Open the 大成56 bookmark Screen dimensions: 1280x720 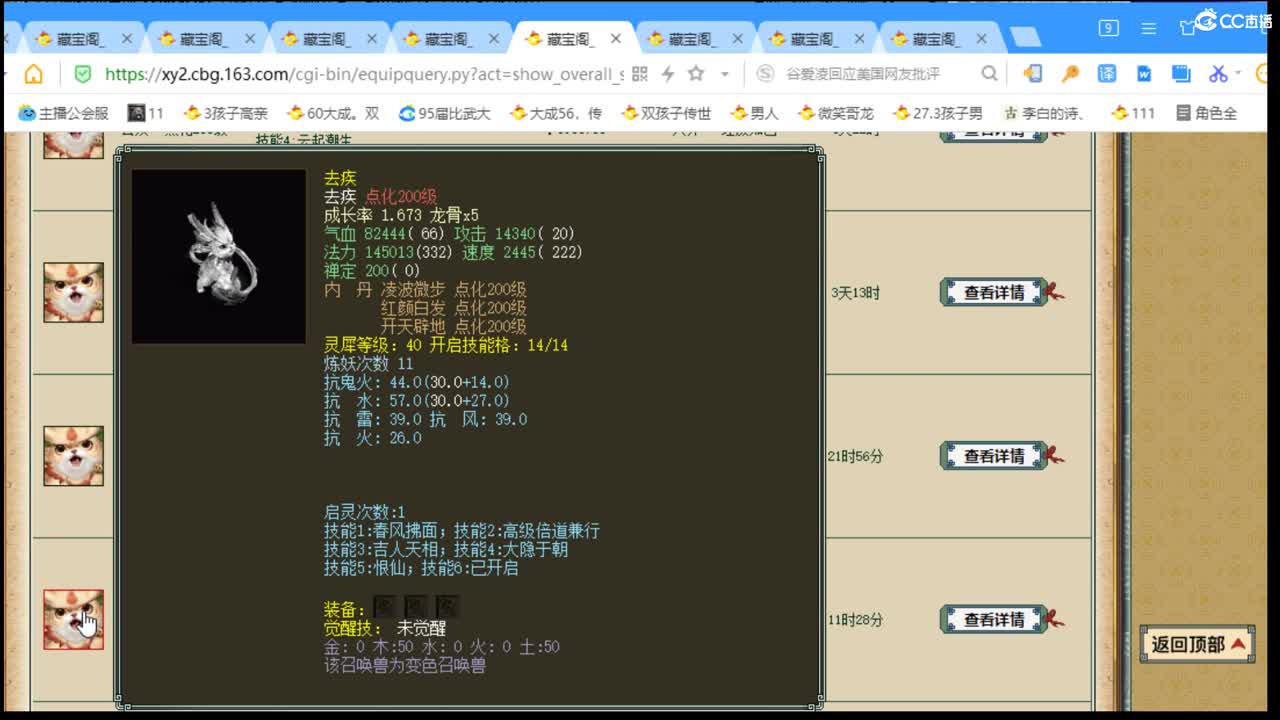pyautogui.click(x=556, y=113)
